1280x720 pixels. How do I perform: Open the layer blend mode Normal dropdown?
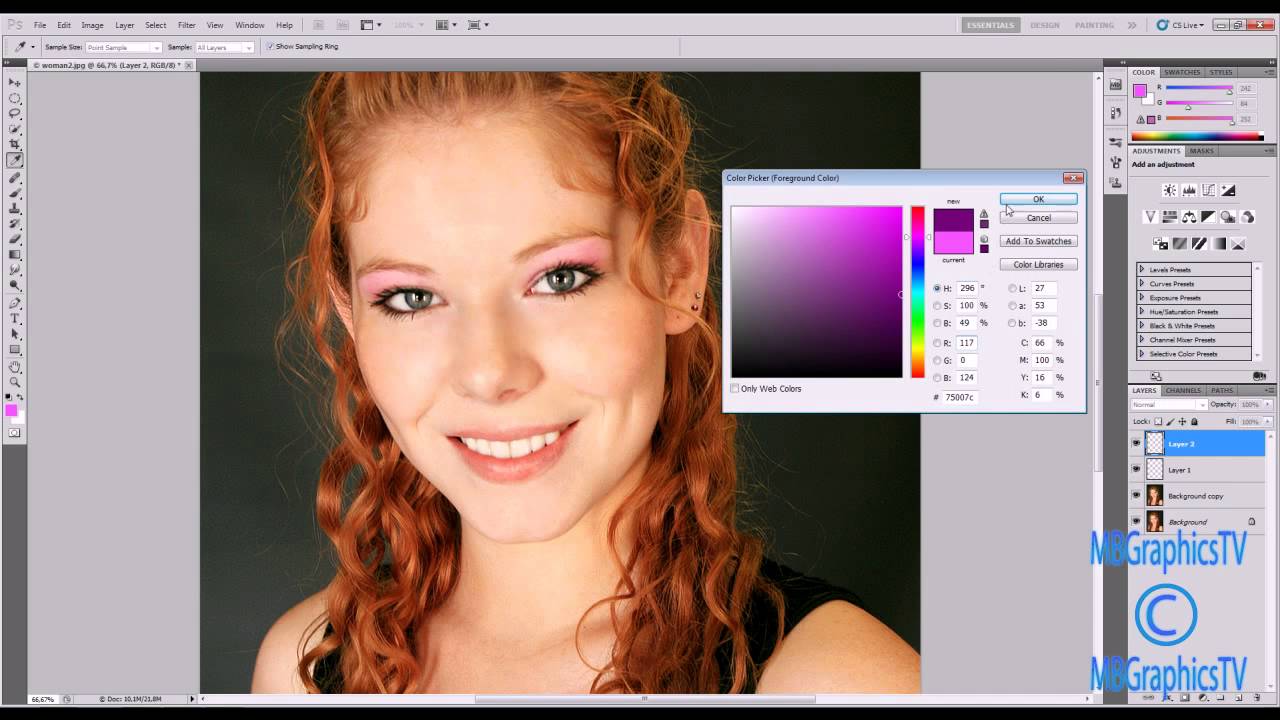click(1169, 405)
